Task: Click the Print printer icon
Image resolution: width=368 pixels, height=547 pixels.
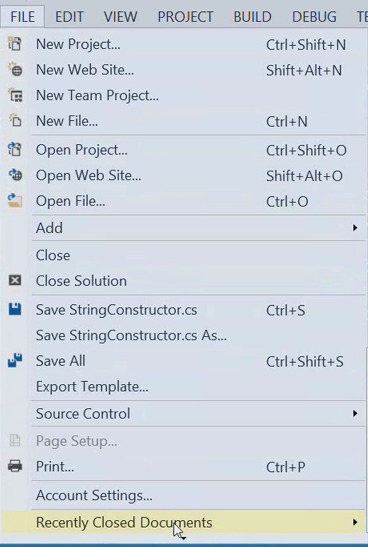Action: 15,466
